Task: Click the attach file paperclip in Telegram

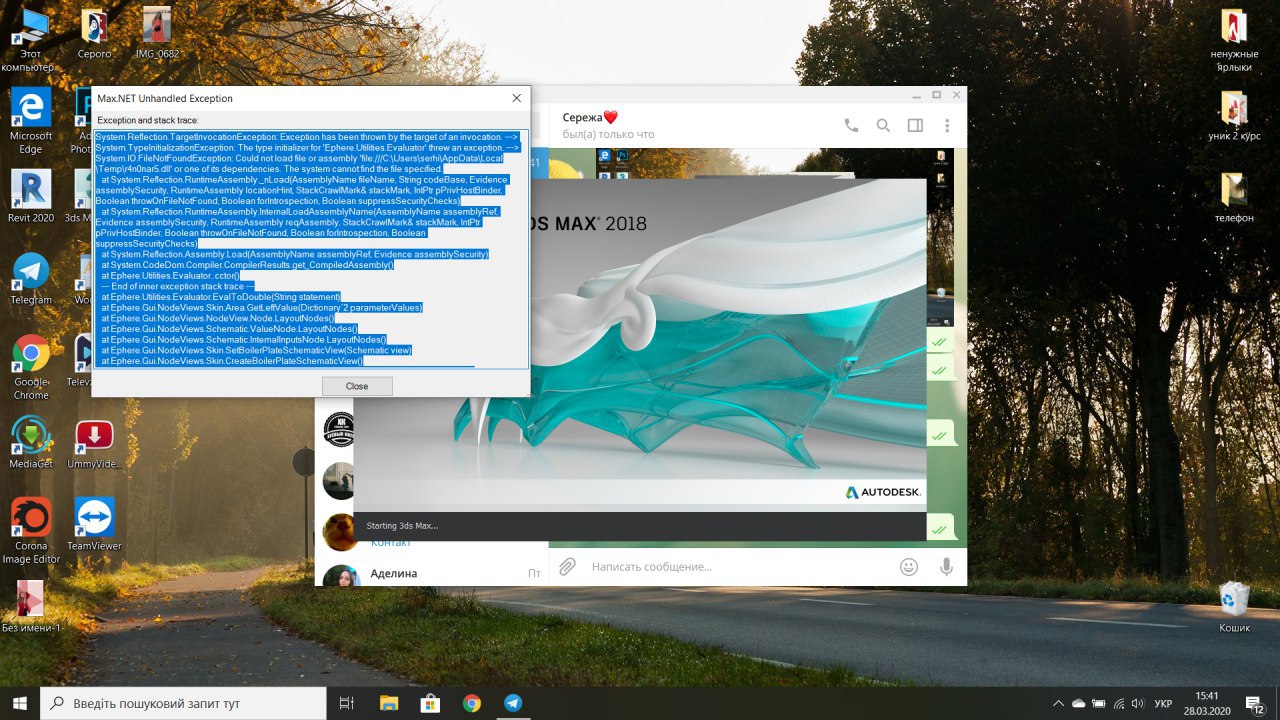Action: pyautogui.click(x=567, y=566)
